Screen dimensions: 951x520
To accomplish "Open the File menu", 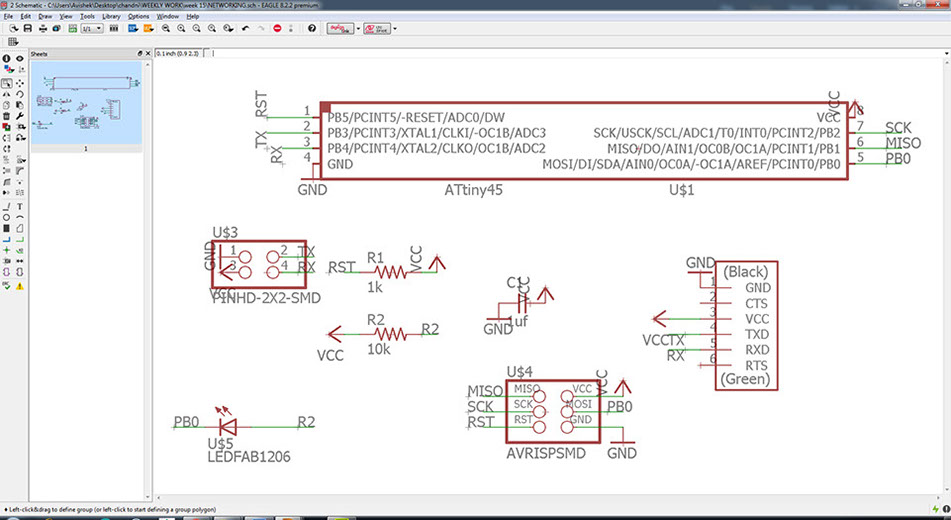I will pos(8,16).
